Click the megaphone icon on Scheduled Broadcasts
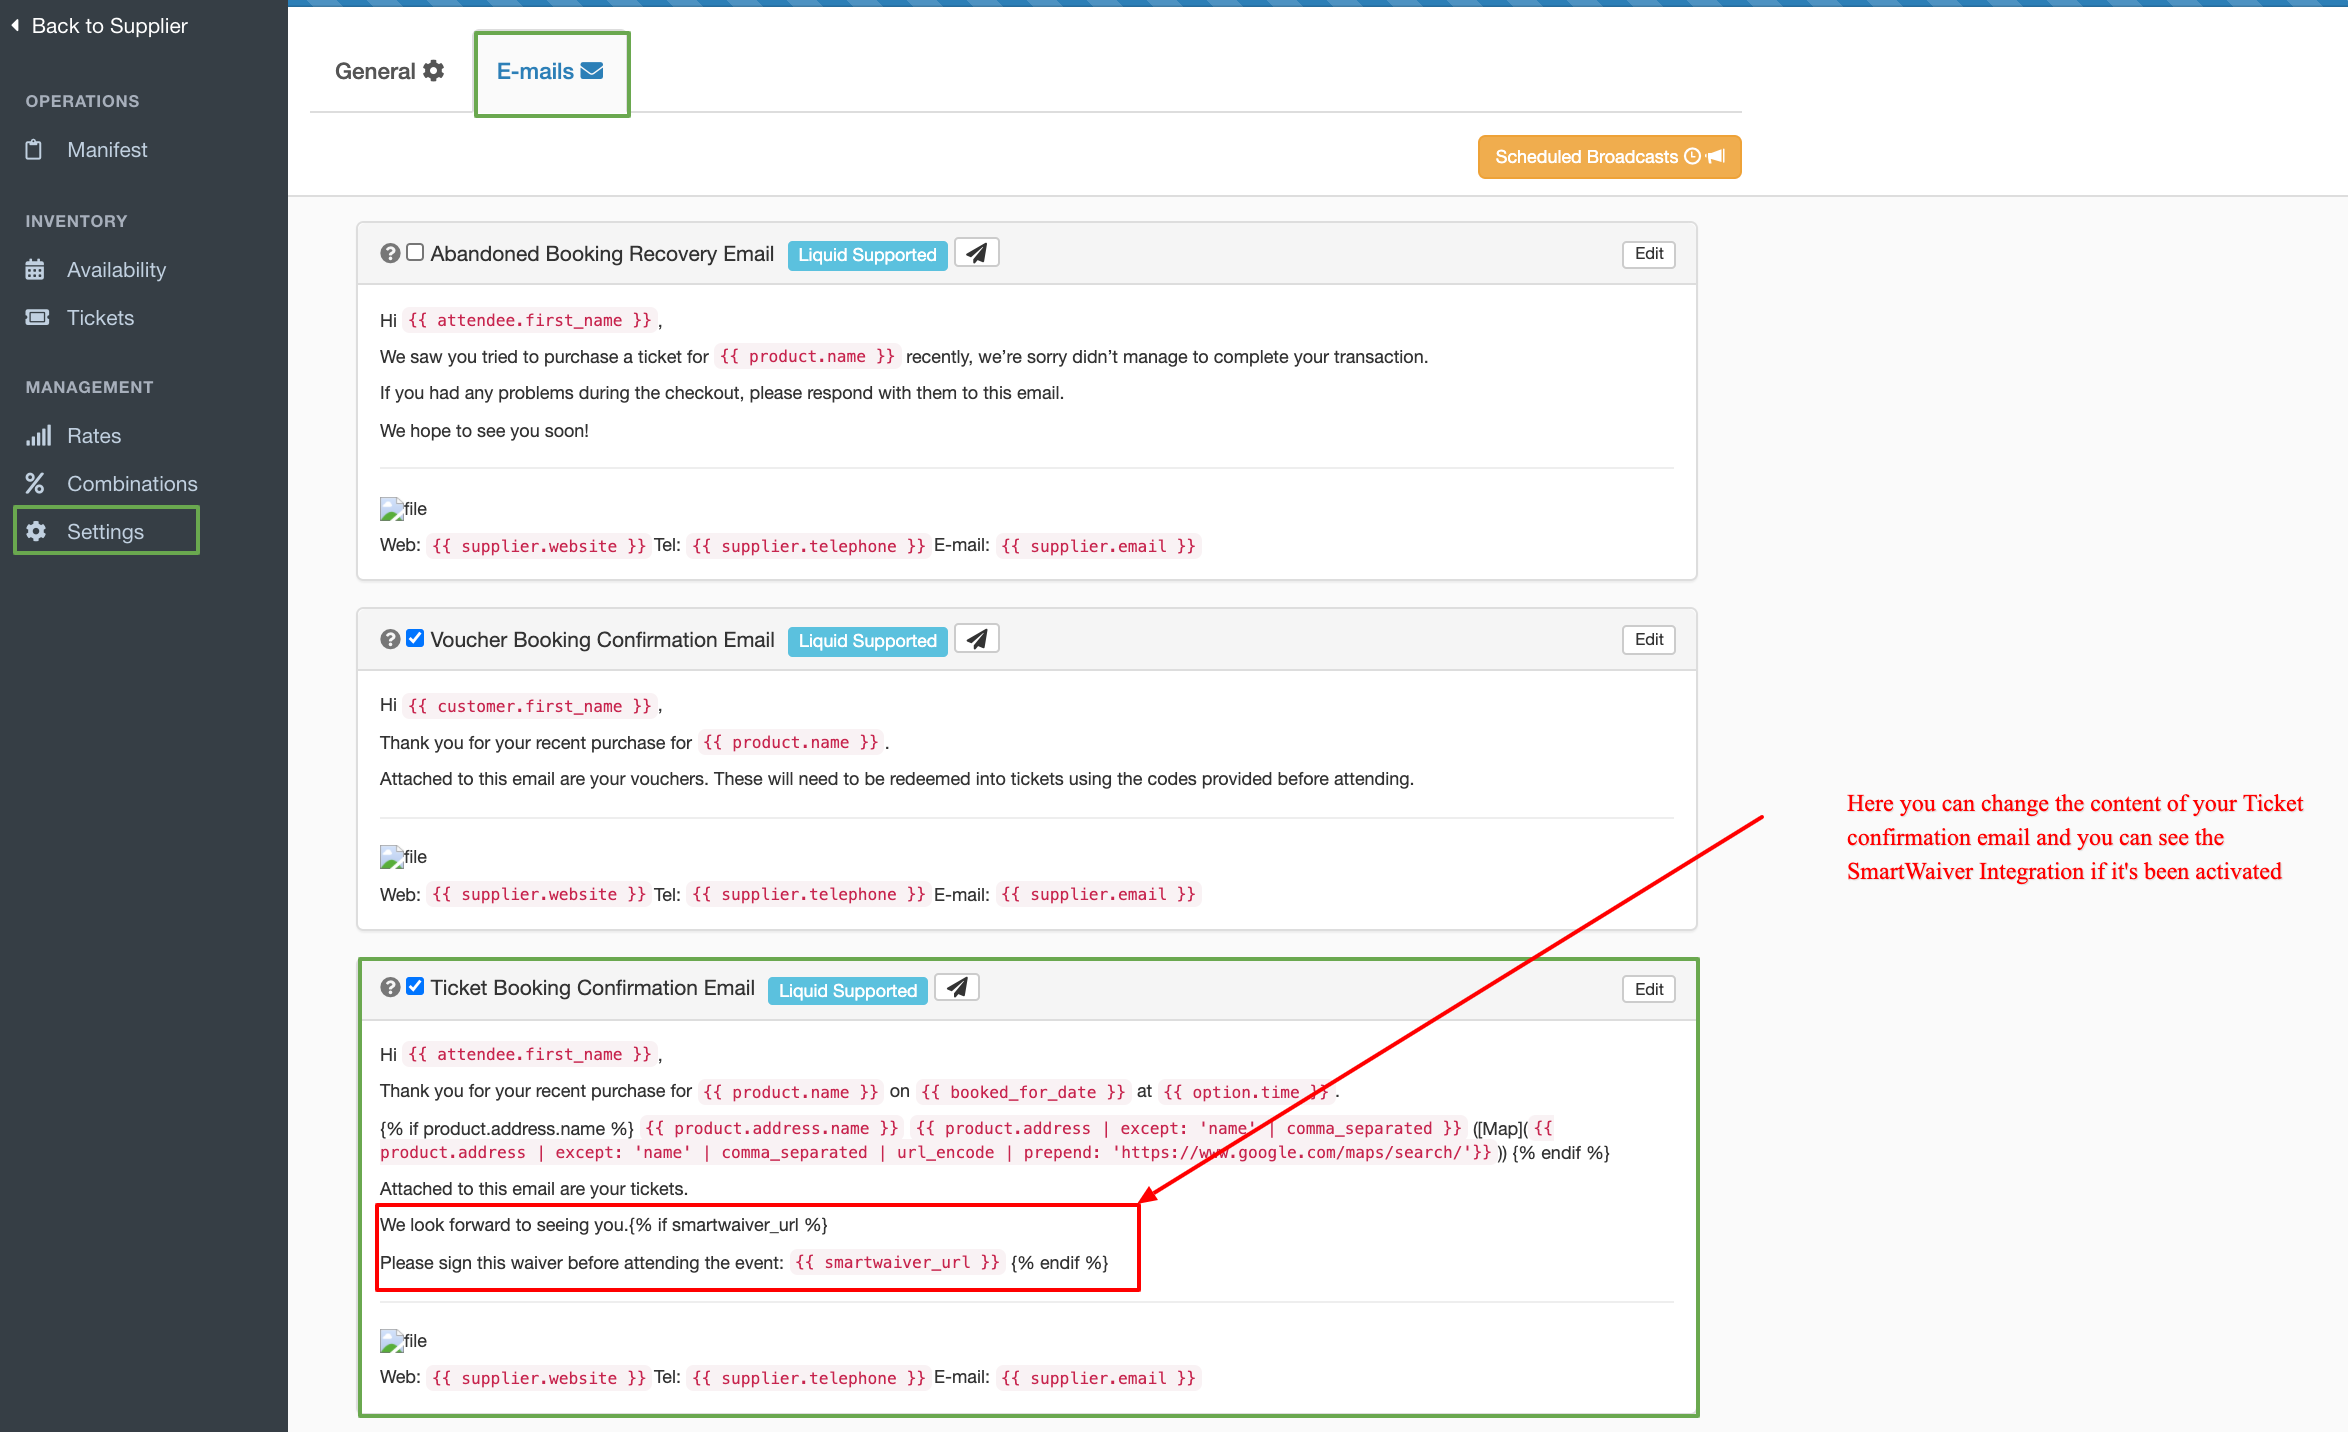The width and height of the screenshot is (2348, 1432). [x=1716, y=157]
